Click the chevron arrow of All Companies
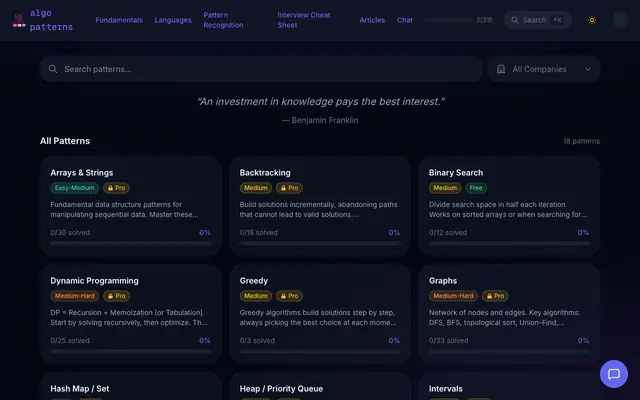The height and width of the screenshot is (400, 640). pos(588,69)
